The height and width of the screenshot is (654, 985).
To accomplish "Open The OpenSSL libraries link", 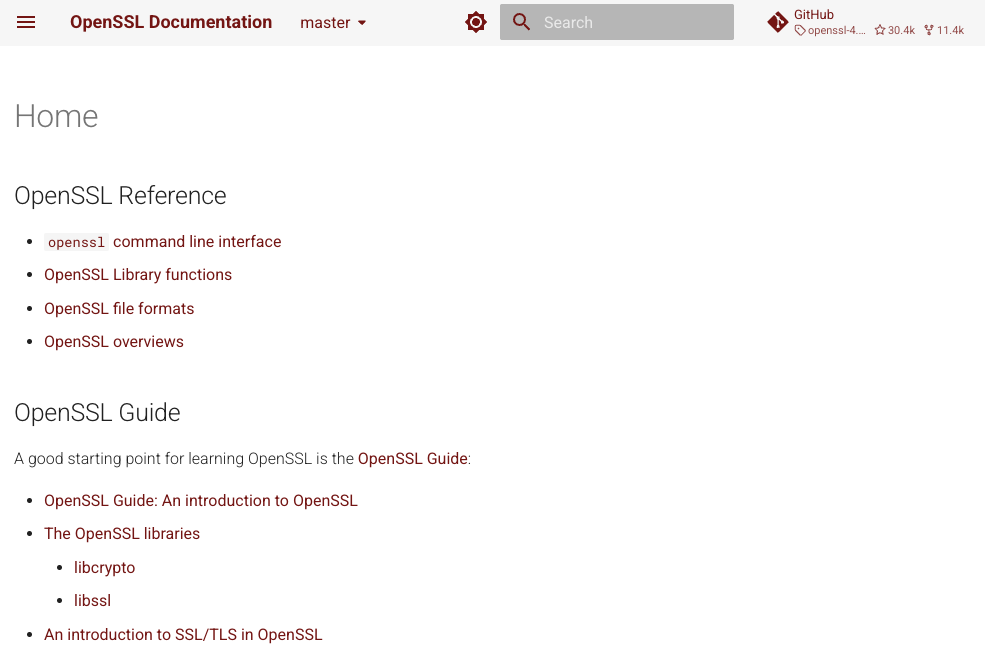I will coord(122,533).
